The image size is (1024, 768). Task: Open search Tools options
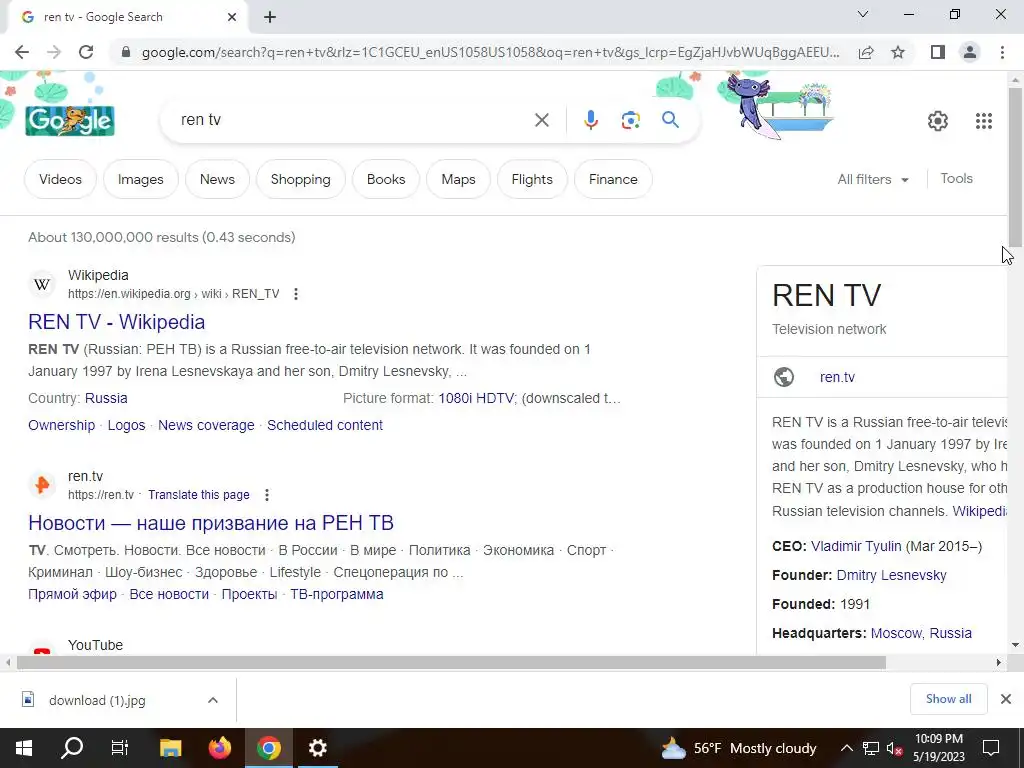956,178
